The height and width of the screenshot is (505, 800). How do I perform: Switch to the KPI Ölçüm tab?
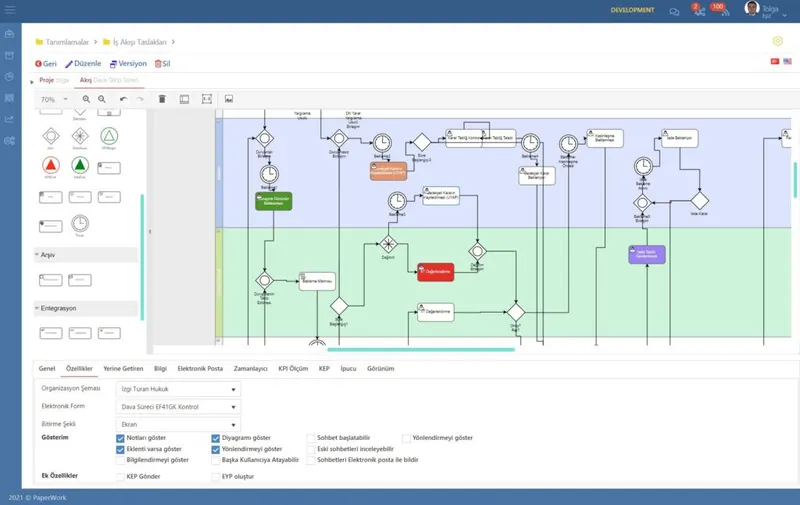(x=293, y=368)
